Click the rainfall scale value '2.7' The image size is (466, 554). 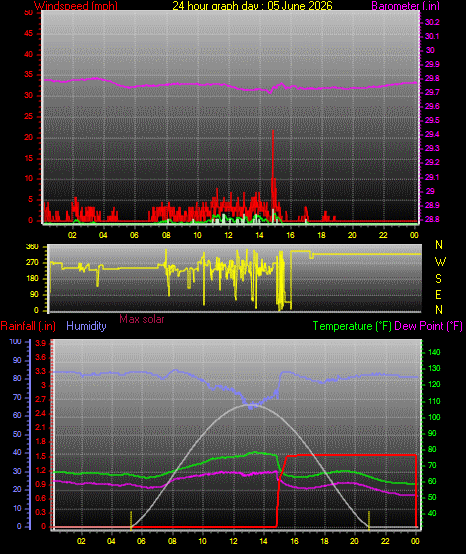(41, 400)
